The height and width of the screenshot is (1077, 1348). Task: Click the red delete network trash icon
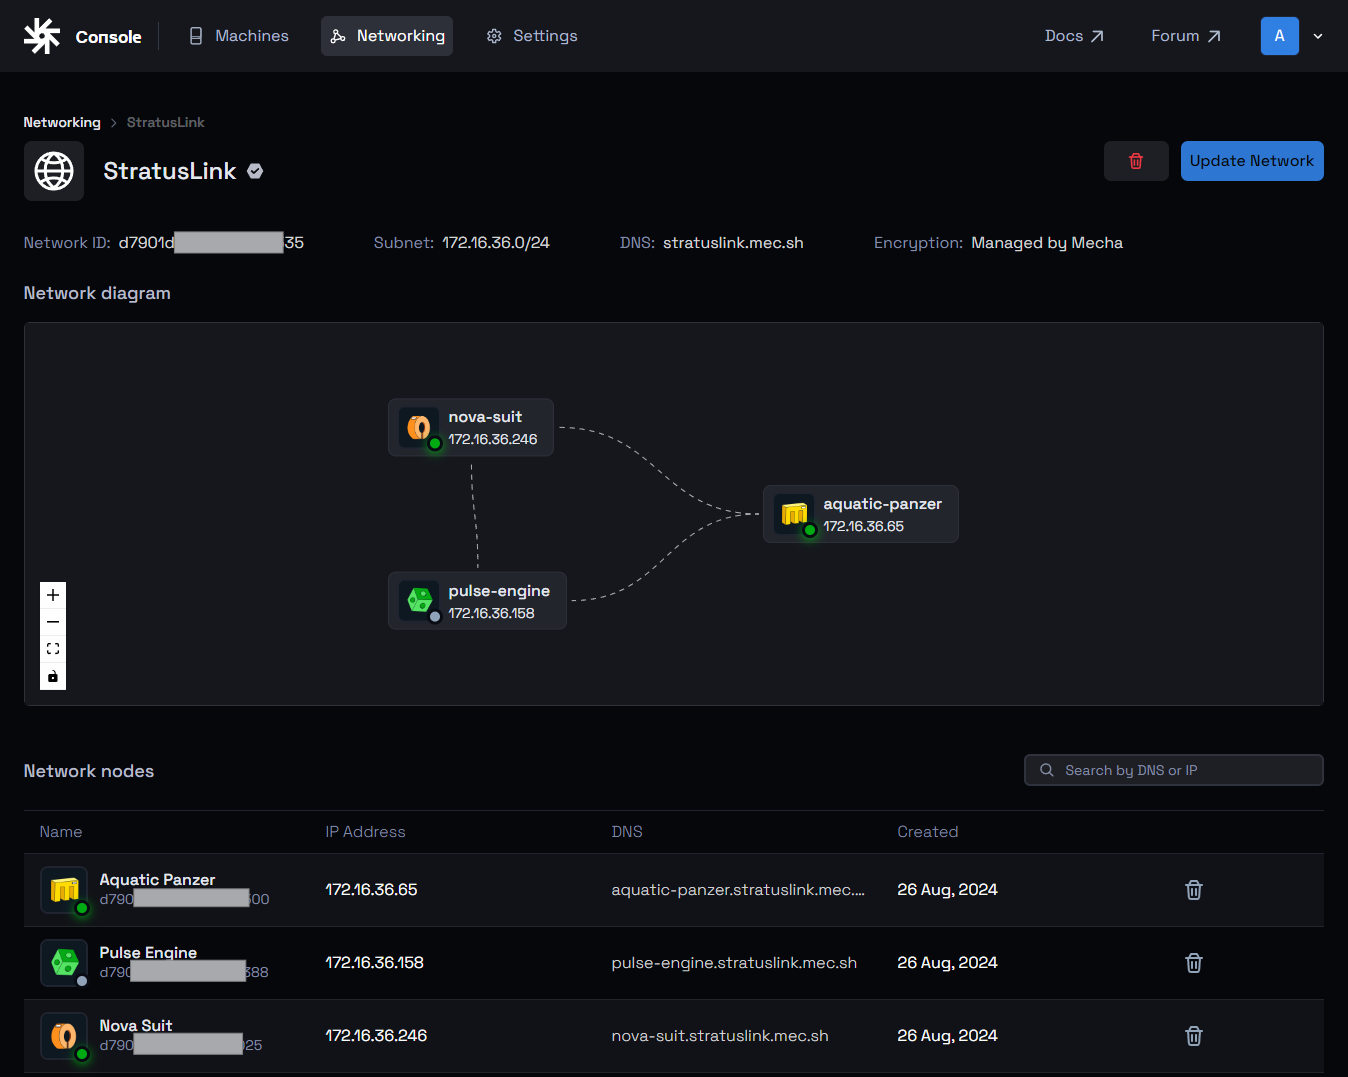click(1135, 161)
